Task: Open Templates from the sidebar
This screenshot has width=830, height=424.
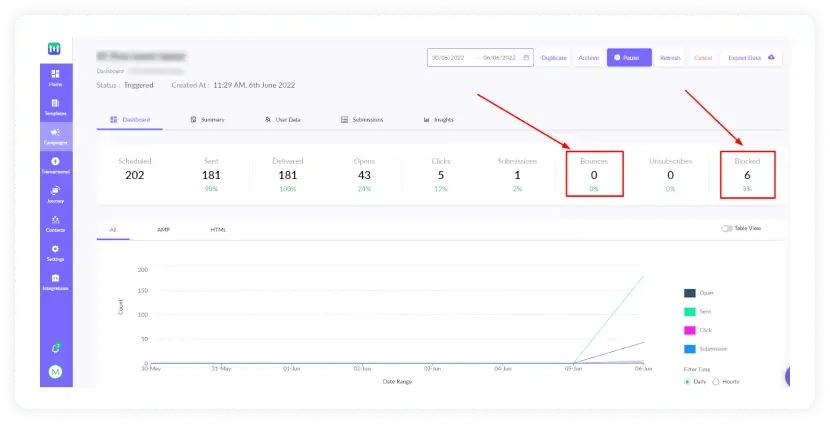Action: (x=55, y=106)
